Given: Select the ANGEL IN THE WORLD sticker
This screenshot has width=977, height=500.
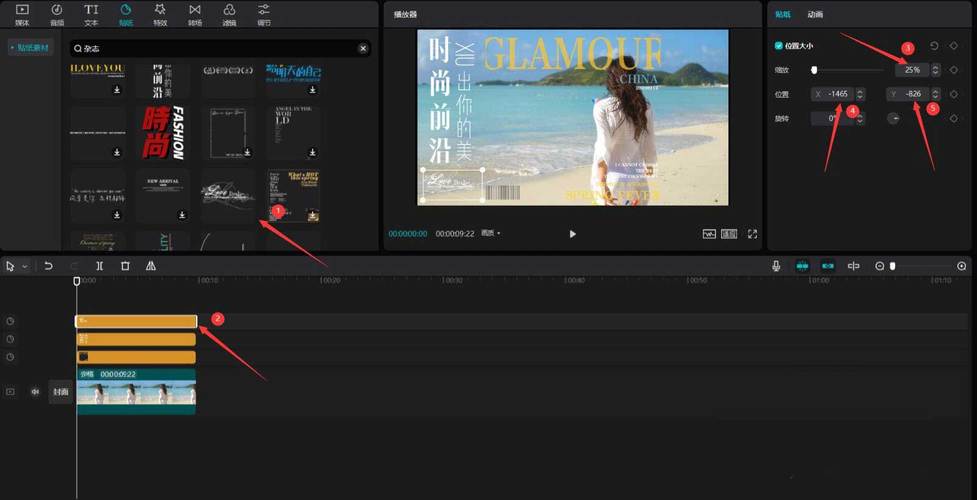Looking at the screenshot, I should point(294,133).
